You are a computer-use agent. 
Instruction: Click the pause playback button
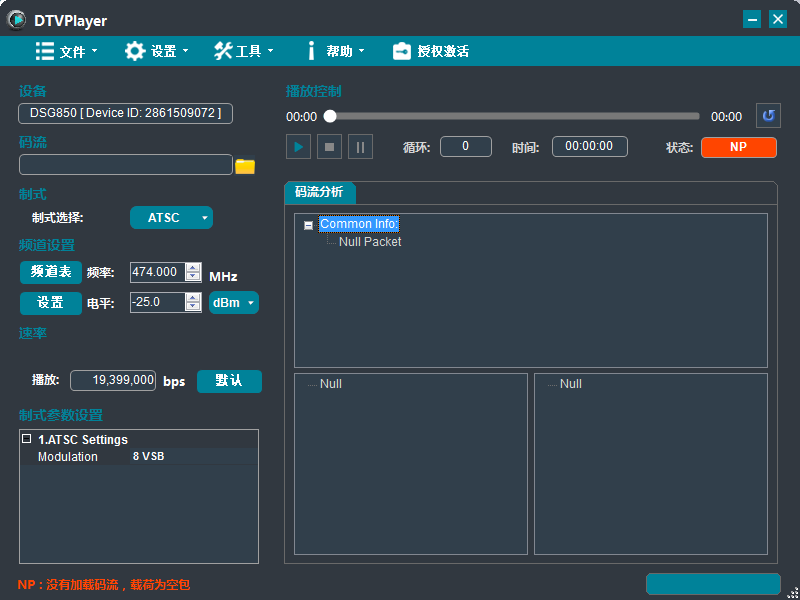[361, 147]
